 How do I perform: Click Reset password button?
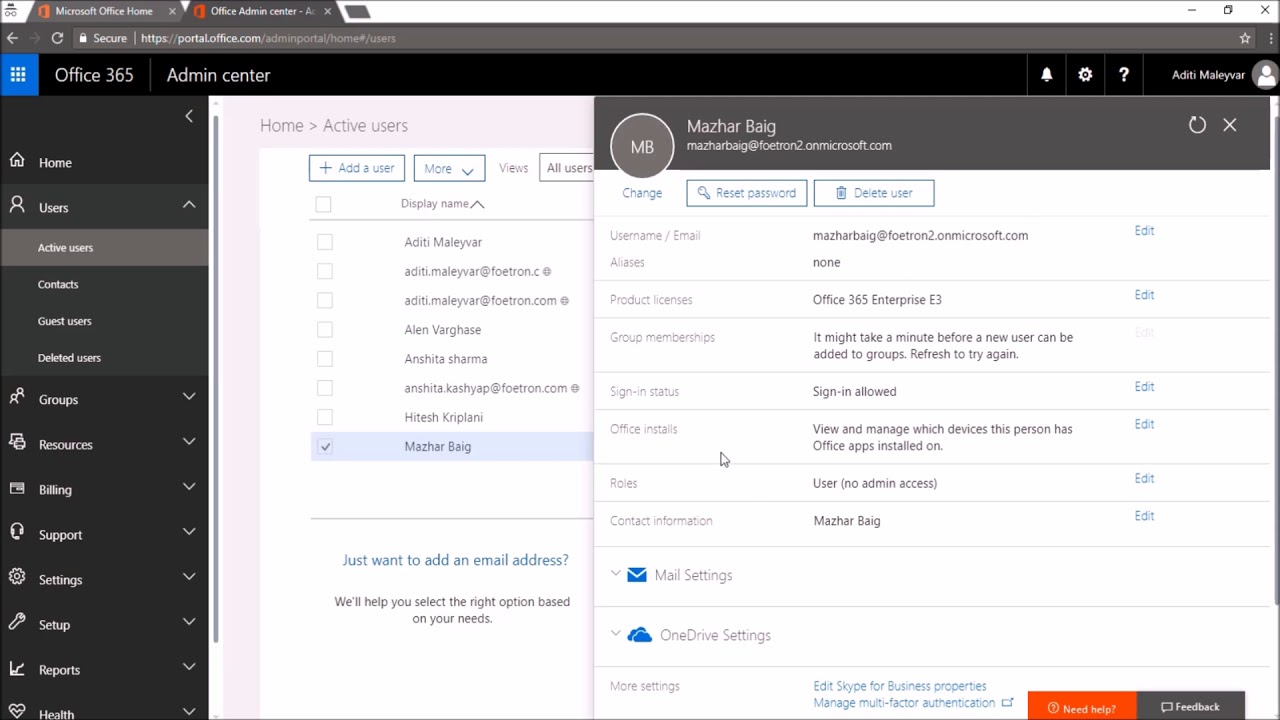click(747, 193)
